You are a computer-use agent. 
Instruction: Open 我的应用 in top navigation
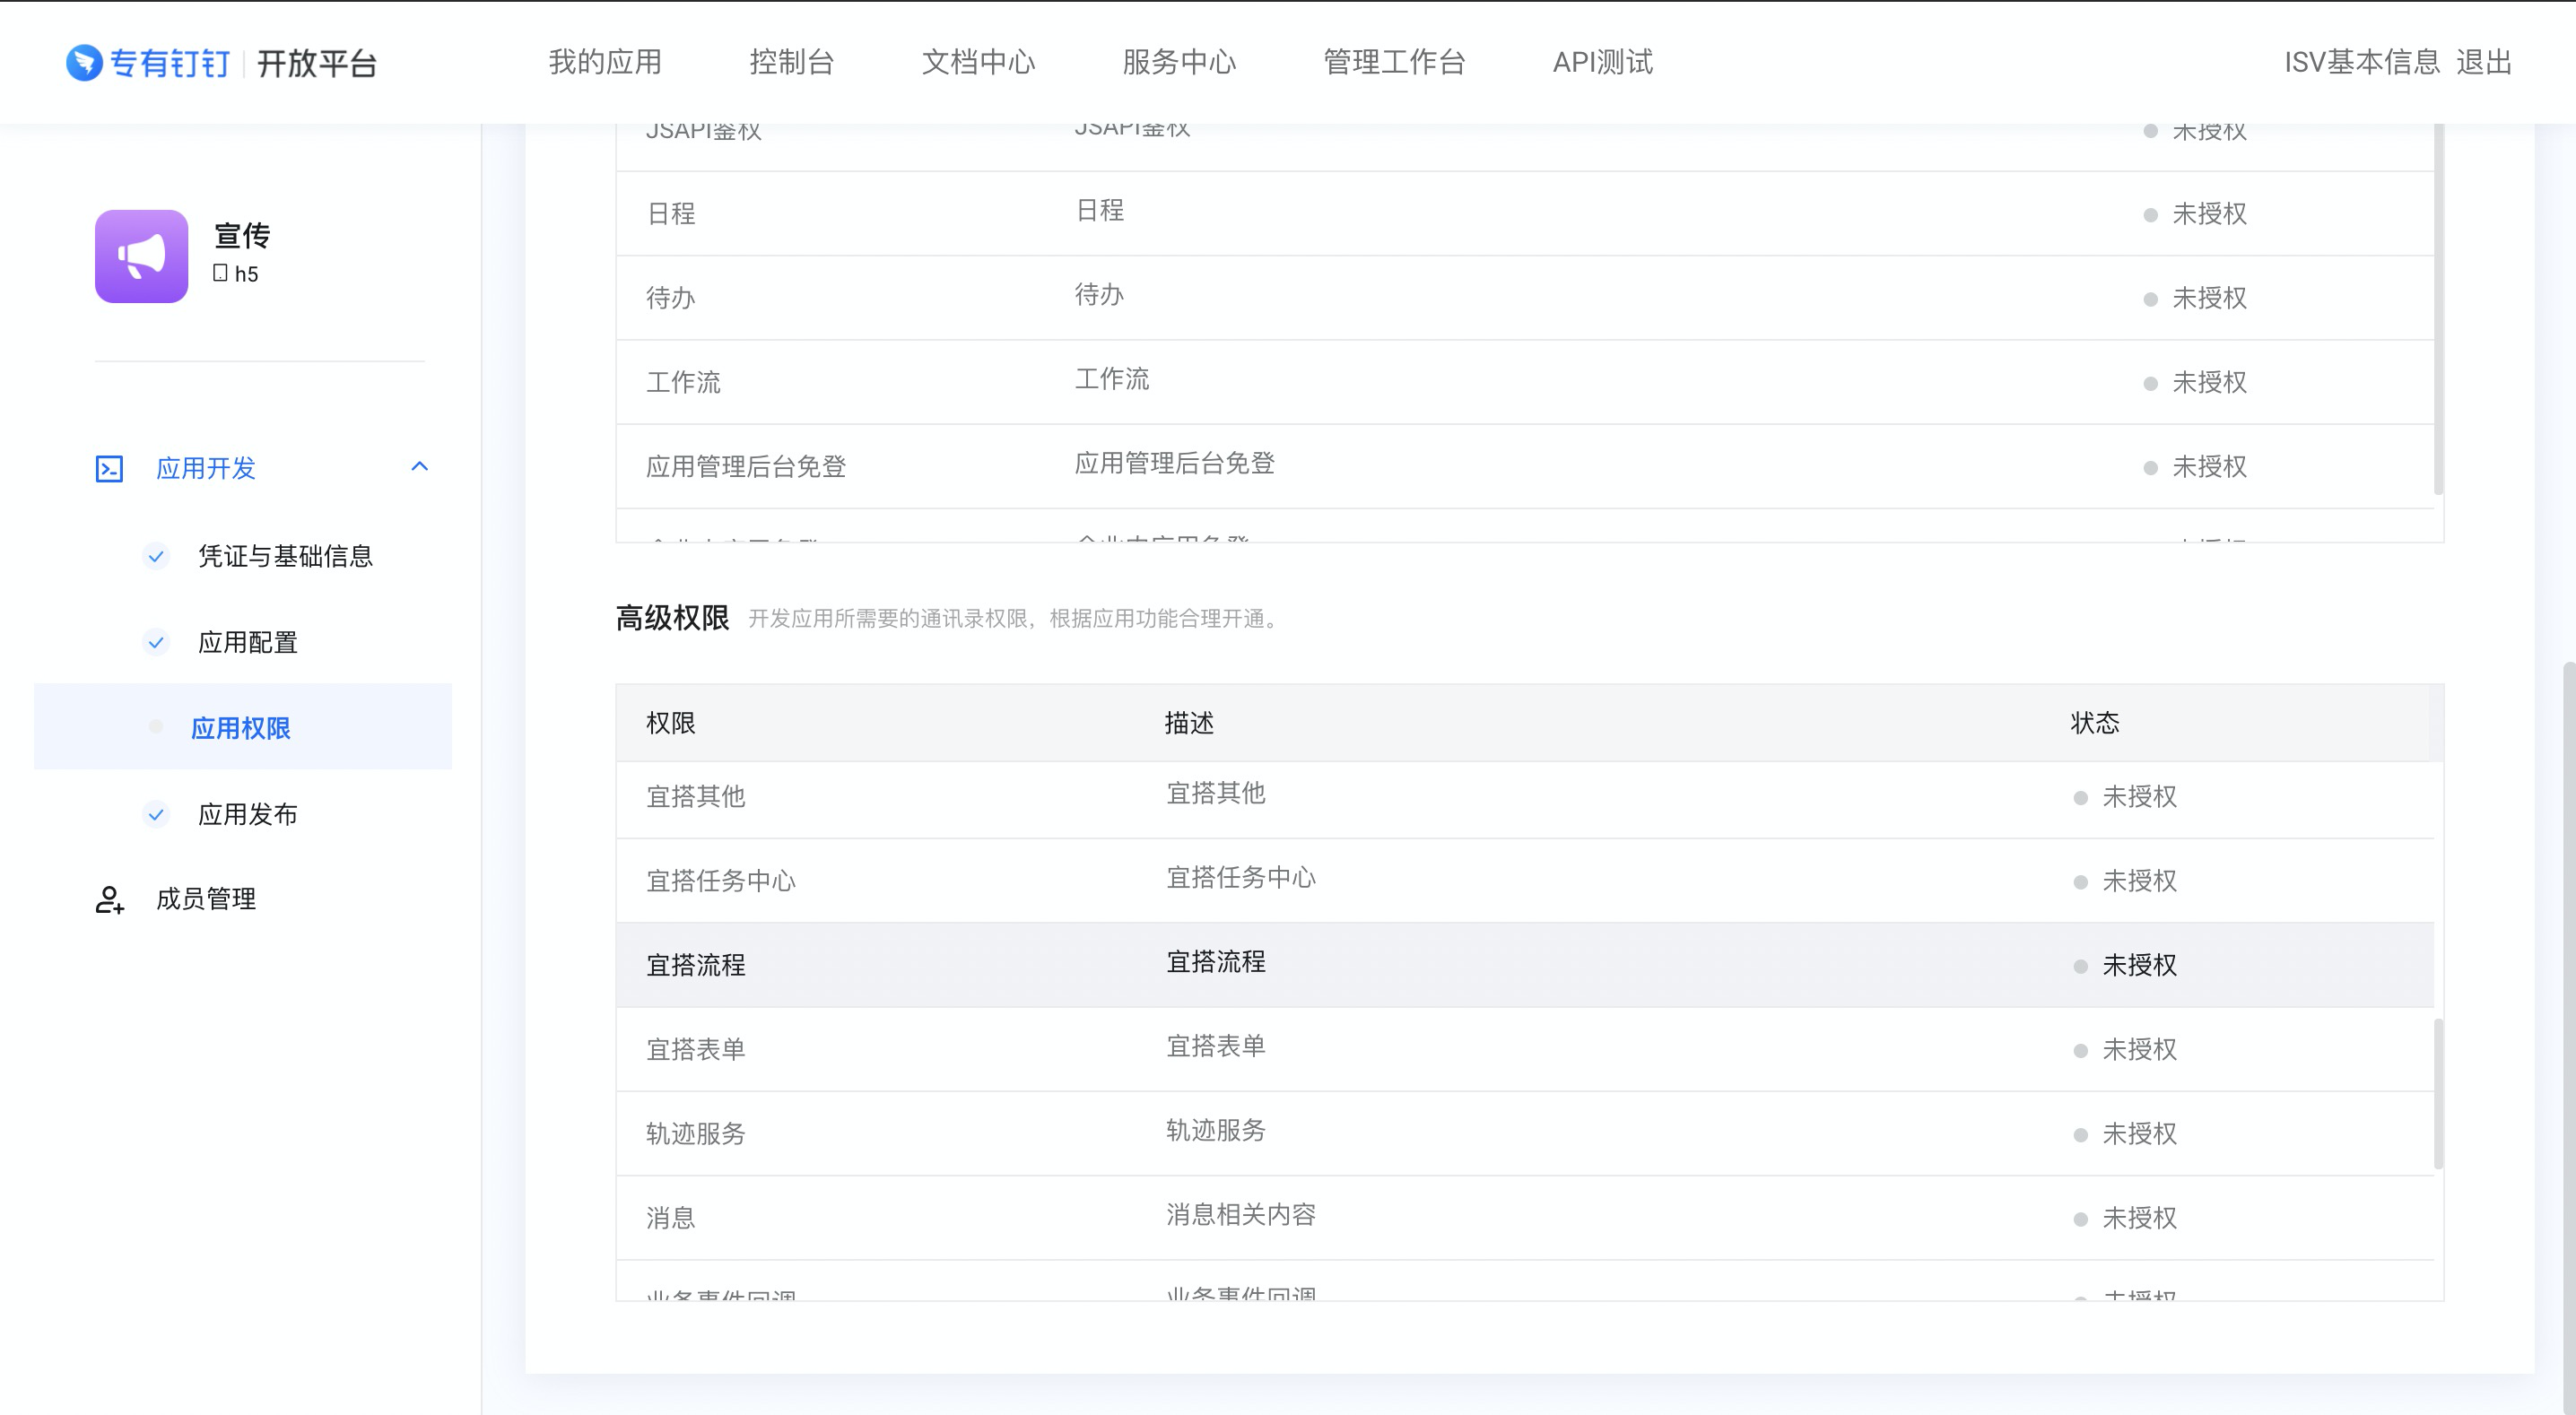tap(605, 62)
